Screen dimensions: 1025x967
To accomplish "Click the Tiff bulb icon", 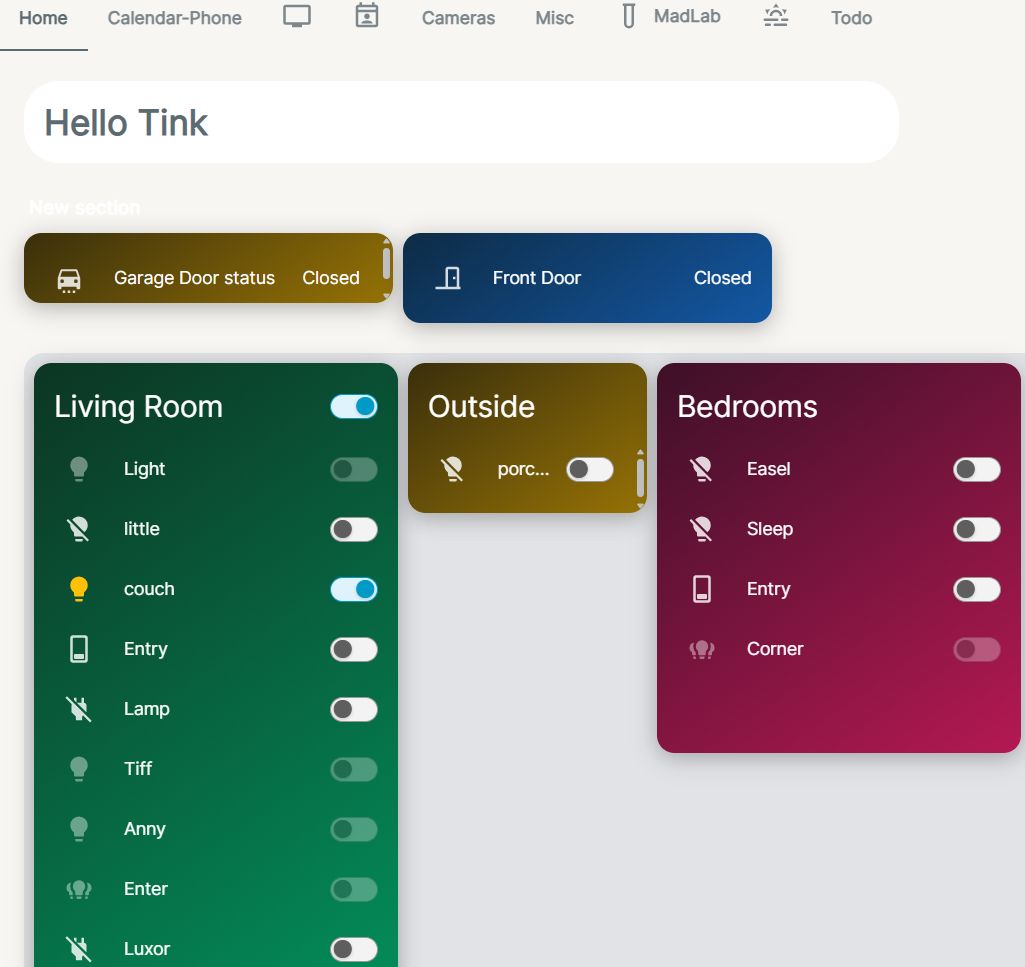I will tap(79, 769).
